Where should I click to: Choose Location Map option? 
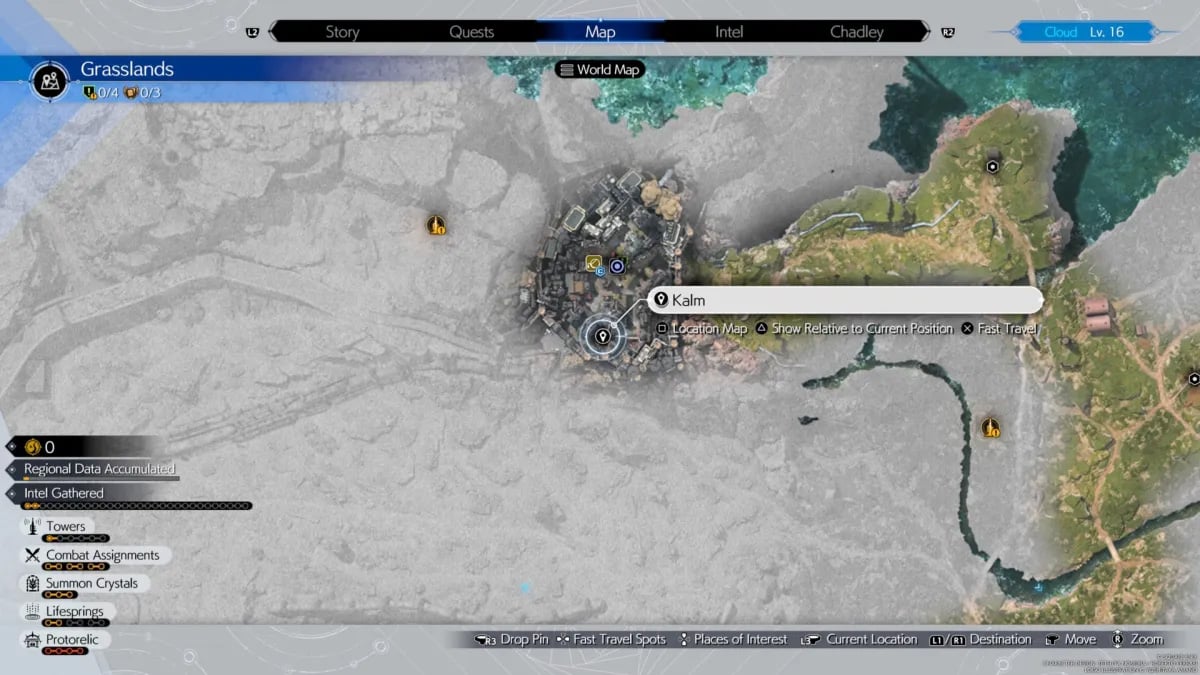pyautogui.click(x=702, y=329)
